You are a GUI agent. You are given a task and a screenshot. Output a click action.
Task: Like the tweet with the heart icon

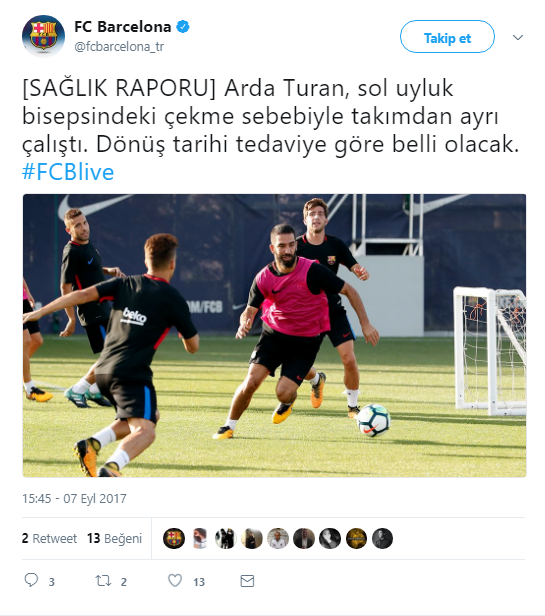(x=175, y=580)
